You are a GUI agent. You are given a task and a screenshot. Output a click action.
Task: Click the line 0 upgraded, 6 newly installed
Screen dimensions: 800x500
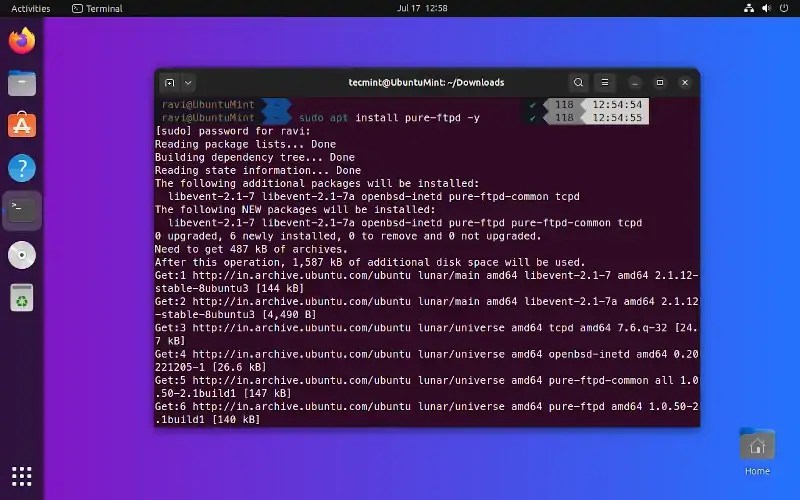pos(348,236)
